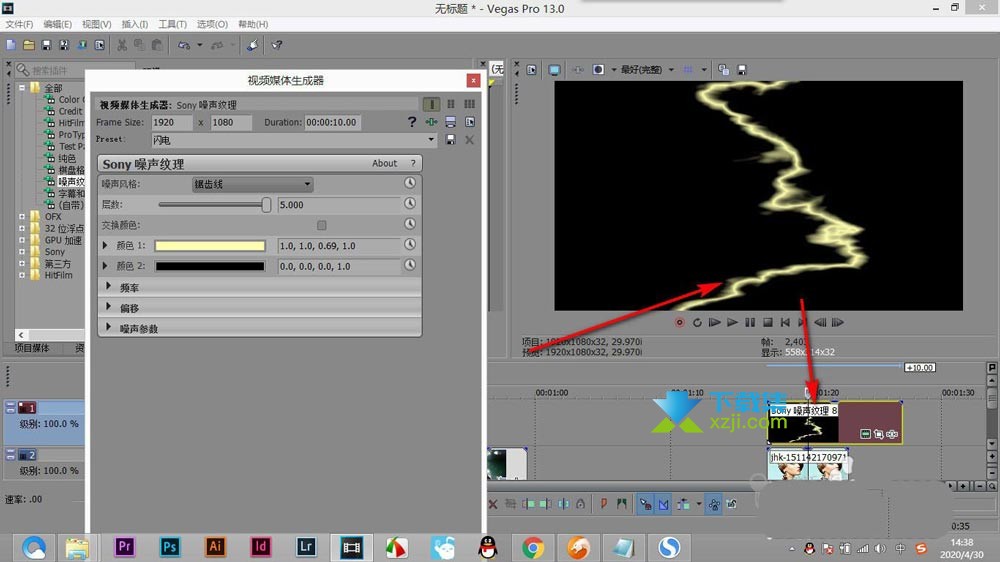The width and height of the screenshot is (1000, 562).
Task: Select the triple-column plugin view icon
Action: pyautogui.click(x=469, y=104)
